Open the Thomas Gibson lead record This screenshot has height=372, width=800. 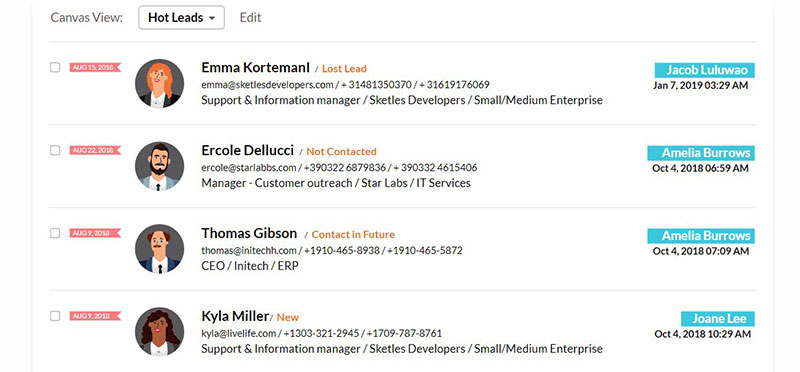click(x=249, y=234)
